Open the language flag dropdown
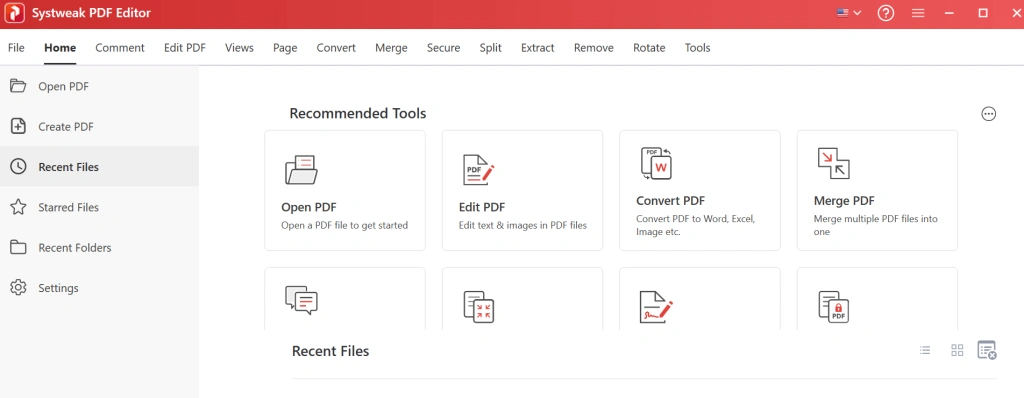1024x398 pixels. tap(849, 12)
